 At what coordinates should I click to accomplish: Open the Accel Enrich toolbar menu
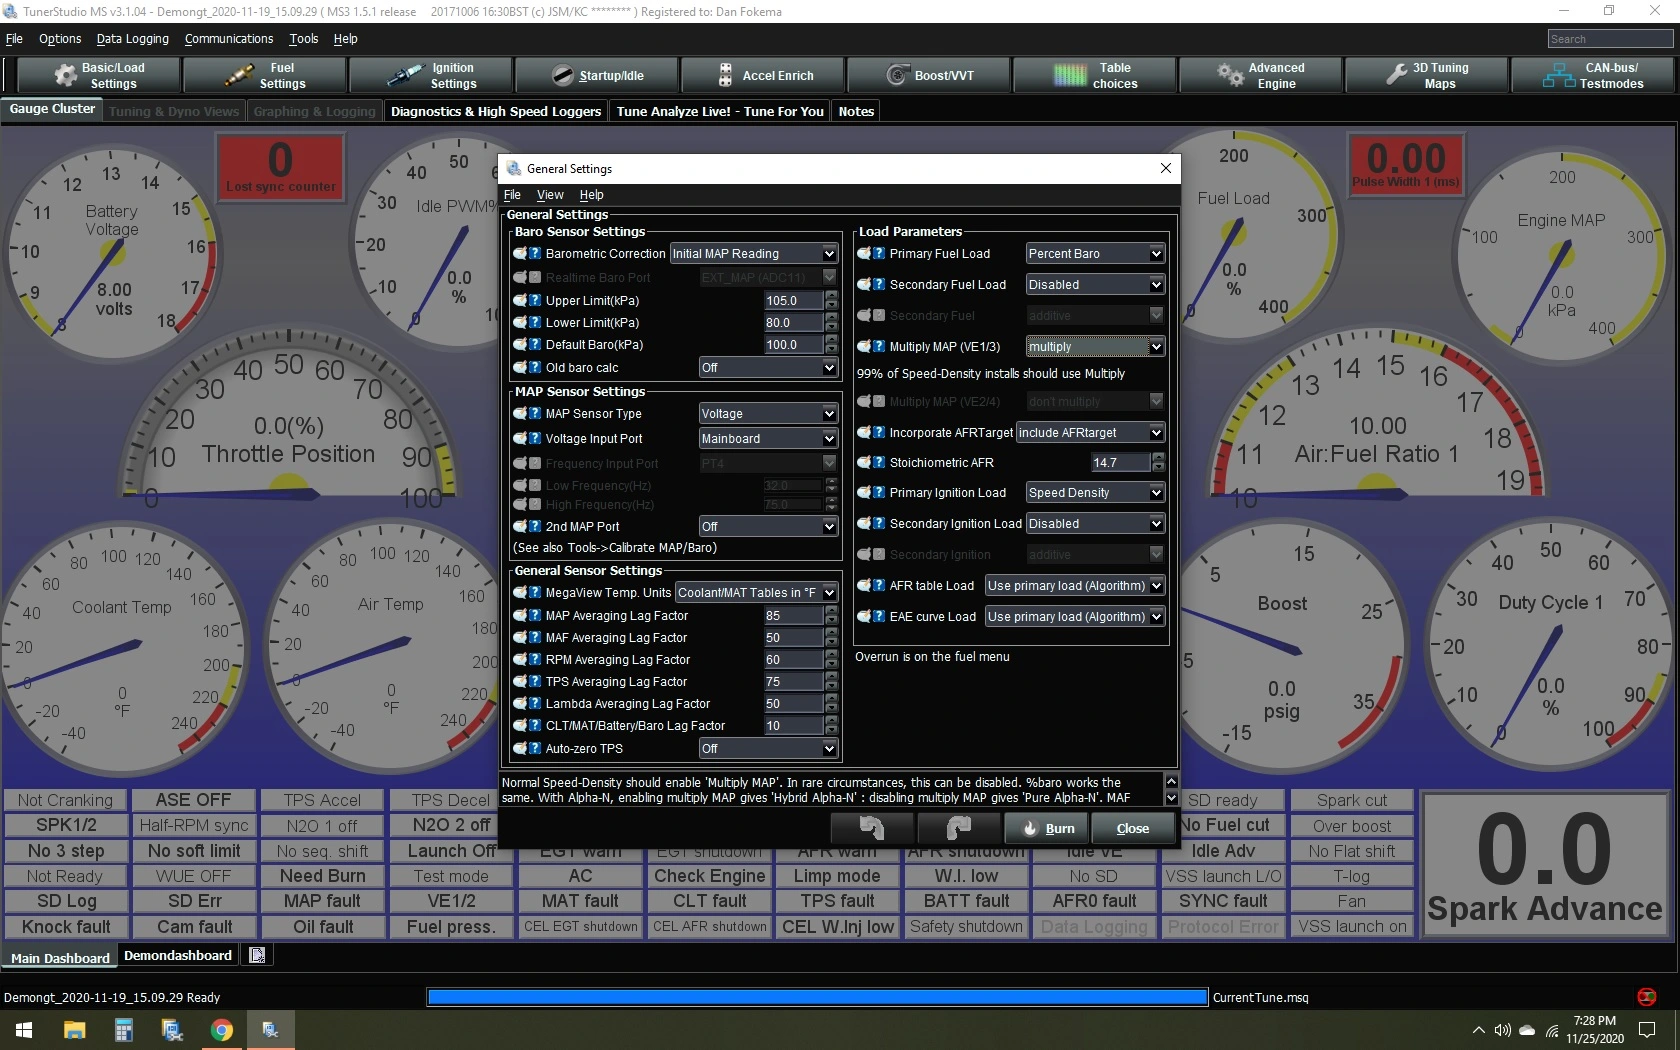pyautogui.click(x=764, y=76)
